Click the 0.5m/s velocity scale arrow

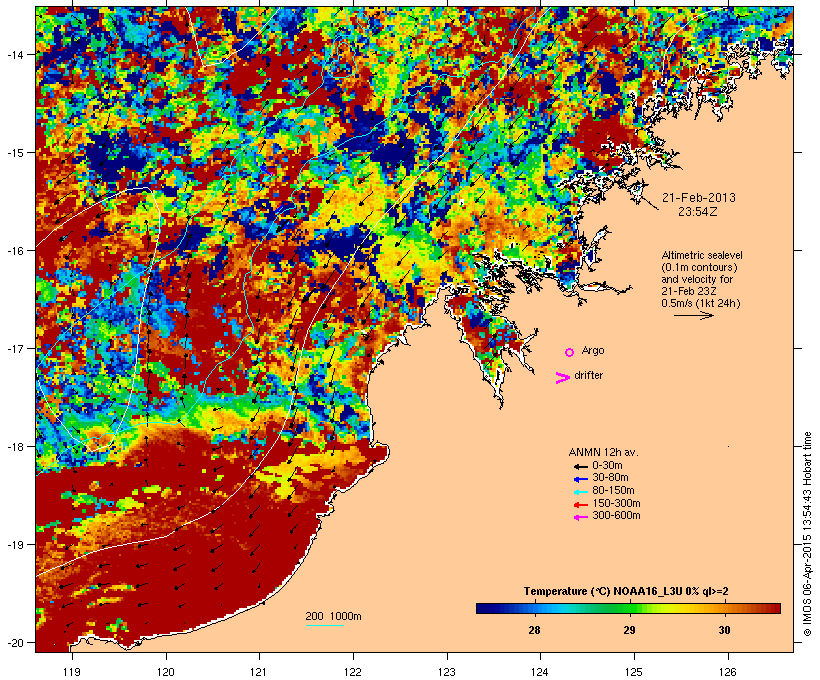[693, 315]
